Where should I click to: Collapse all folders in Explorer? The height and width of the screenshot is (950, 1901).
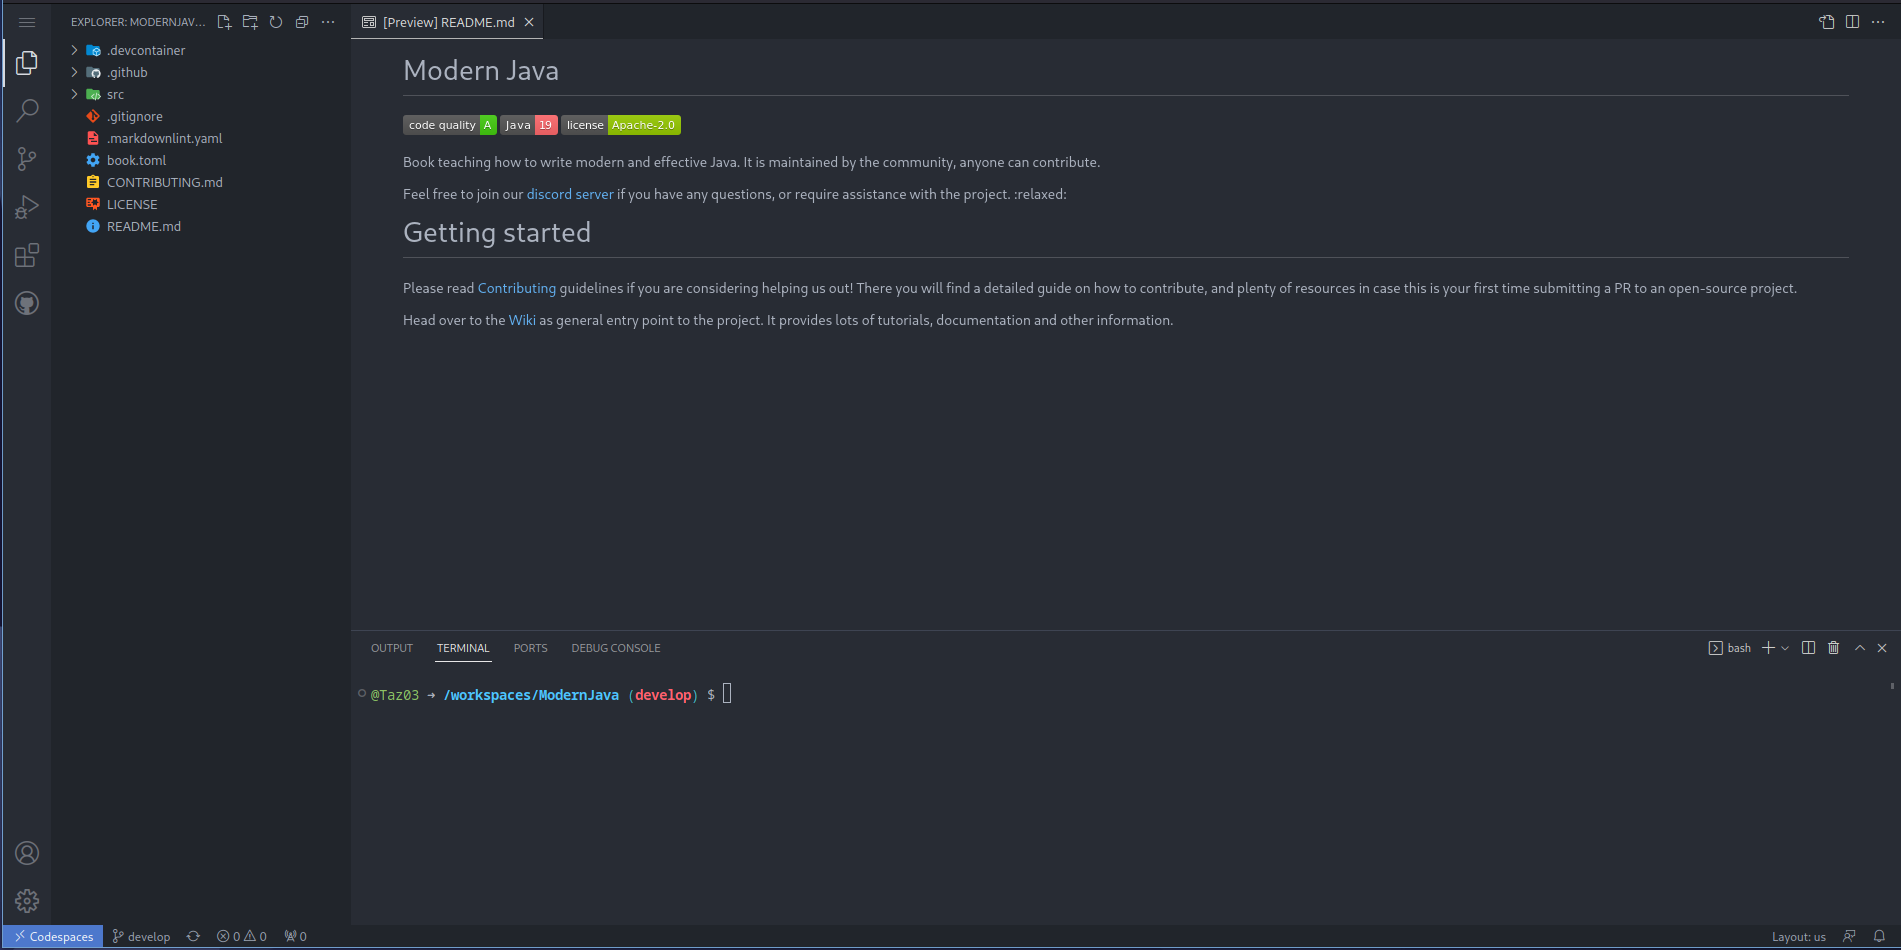[x=302, y=22]
